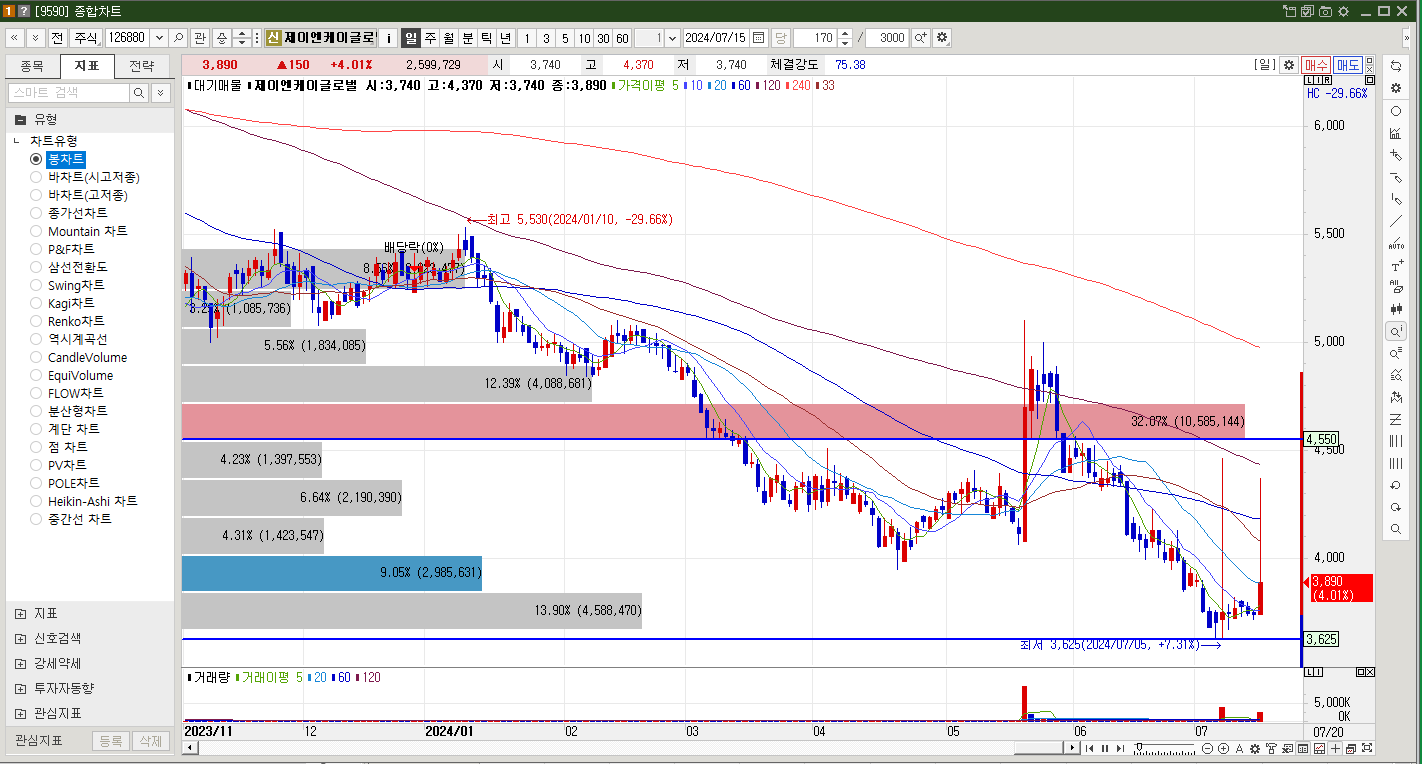Select Mountain 차트 radio option
The image size is (1422, 764).
point(36,231)
